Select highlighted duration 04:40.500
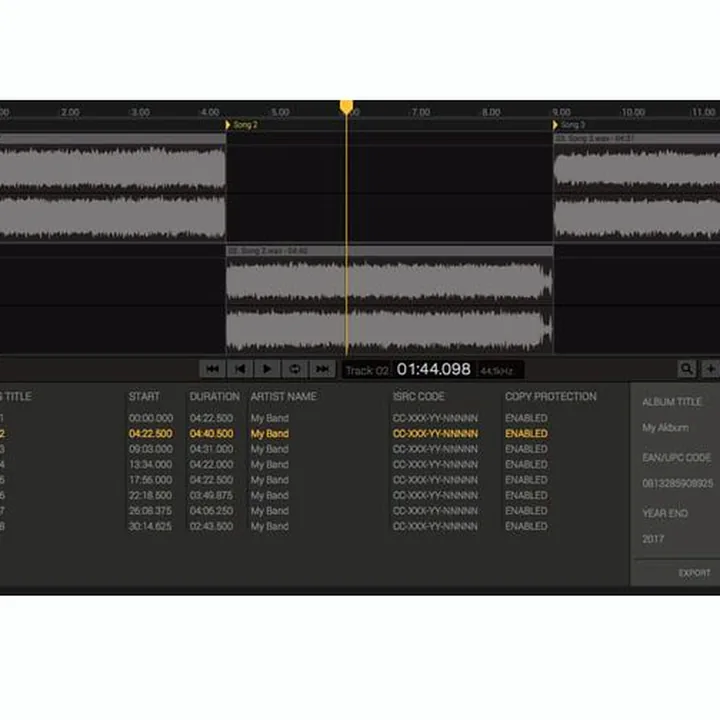 pyautogui.click(x=211, y=433)
